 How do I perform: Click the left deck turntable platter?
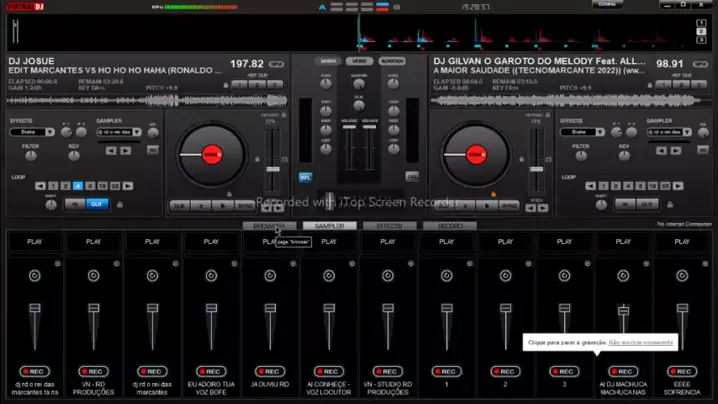tap(211, 153)
